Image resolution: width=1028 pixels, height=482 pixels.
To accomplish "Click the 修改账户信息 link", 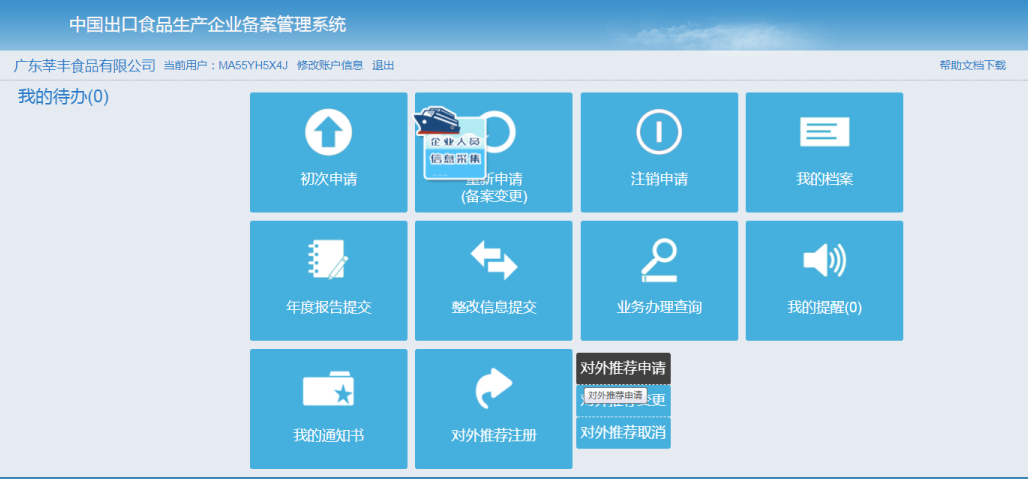I will (x=329, y=66).
